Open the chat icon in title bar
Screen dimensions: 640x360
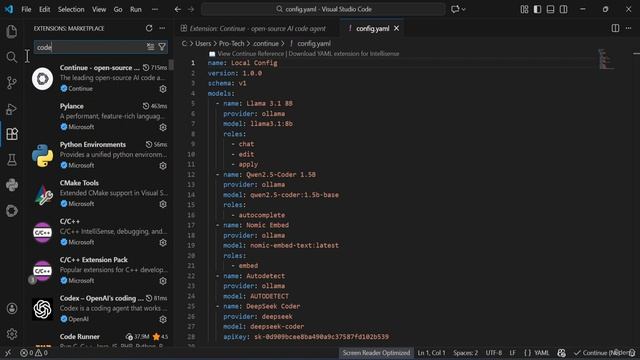455,9
